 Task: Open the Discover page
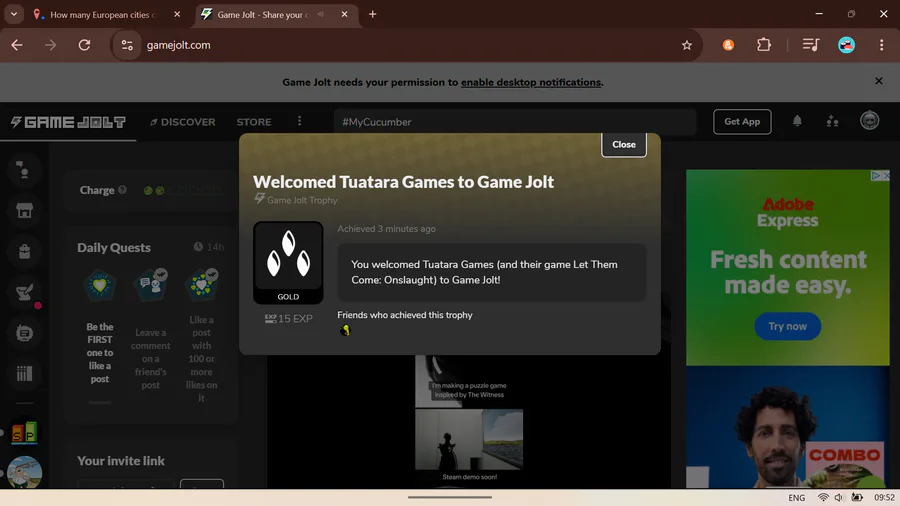[183, 122]
